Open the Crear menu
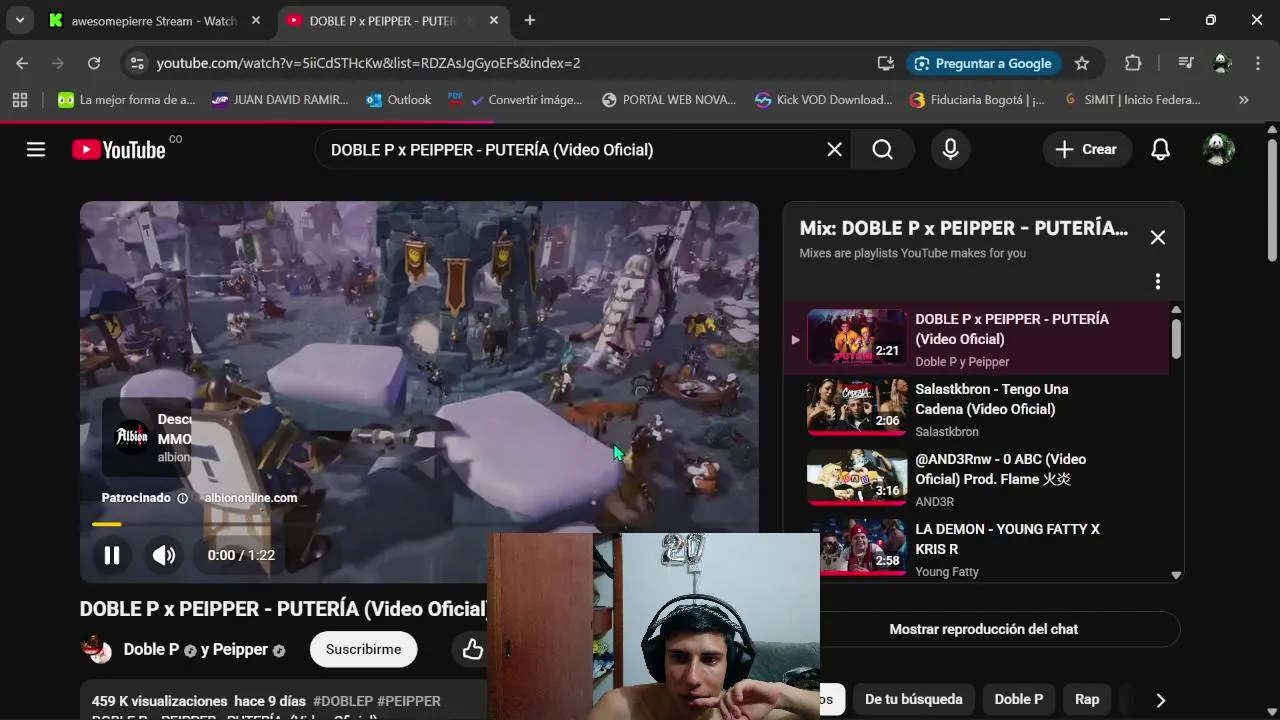 [x=1087, y=149]
